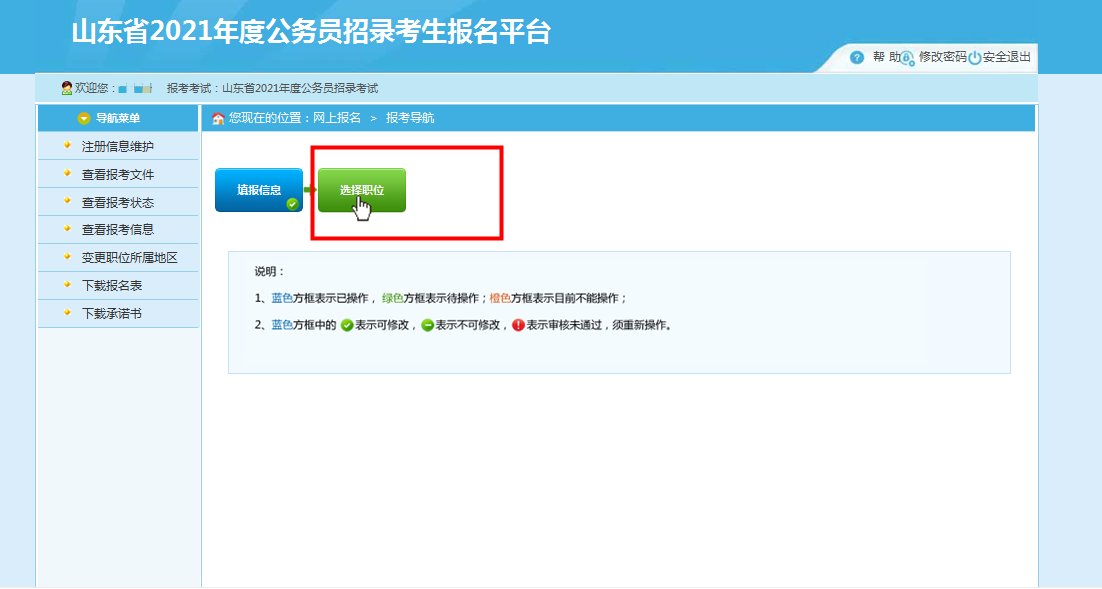Click the red exclamation icon in the instructions
This screenshot has width=1102, height=589.
518,323
